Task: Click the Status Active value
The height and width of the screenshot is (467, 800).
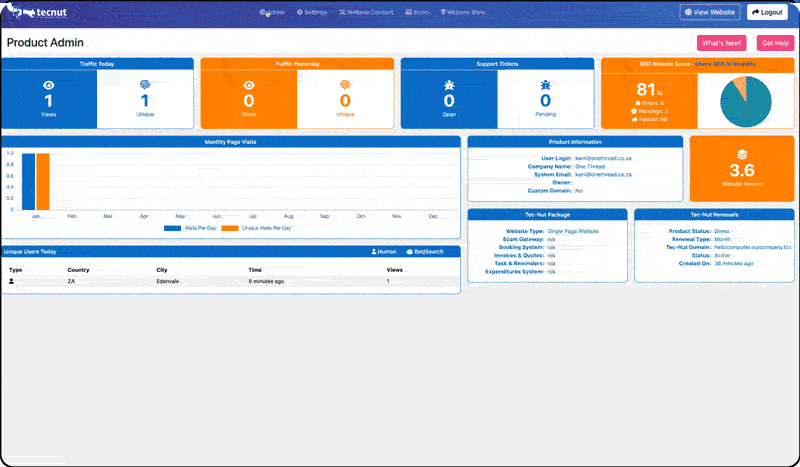Action: pos(722,255)
